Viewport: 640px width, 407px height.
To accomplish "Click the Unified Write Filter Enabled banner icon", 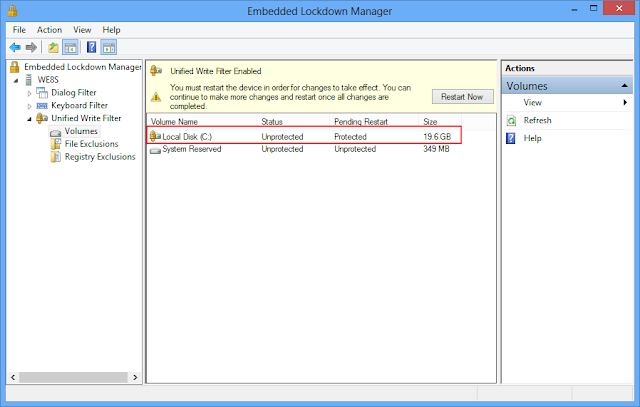I will coord(156,71).
